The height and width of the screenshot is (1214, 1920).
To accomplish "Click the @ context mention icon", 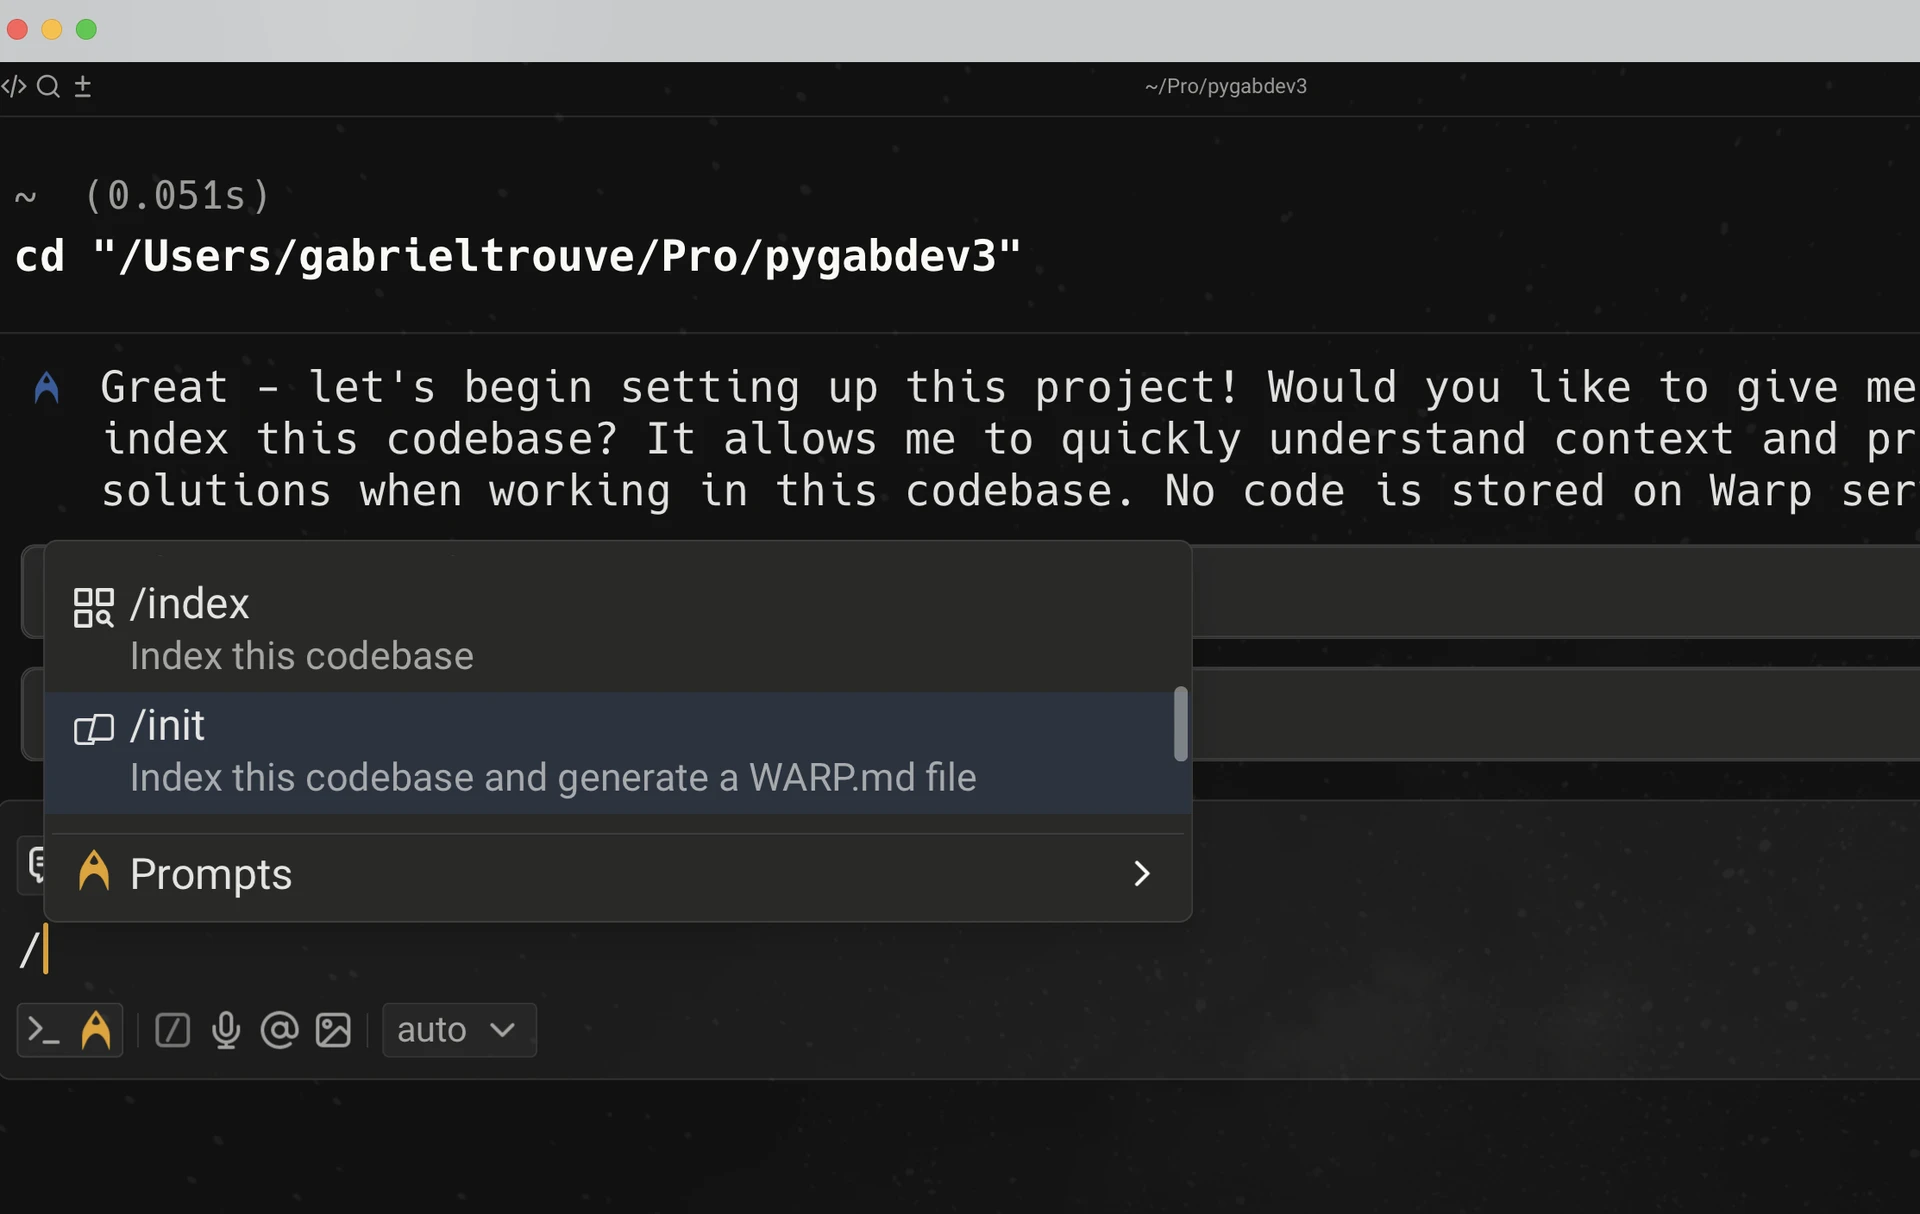I will [279, 1030].
